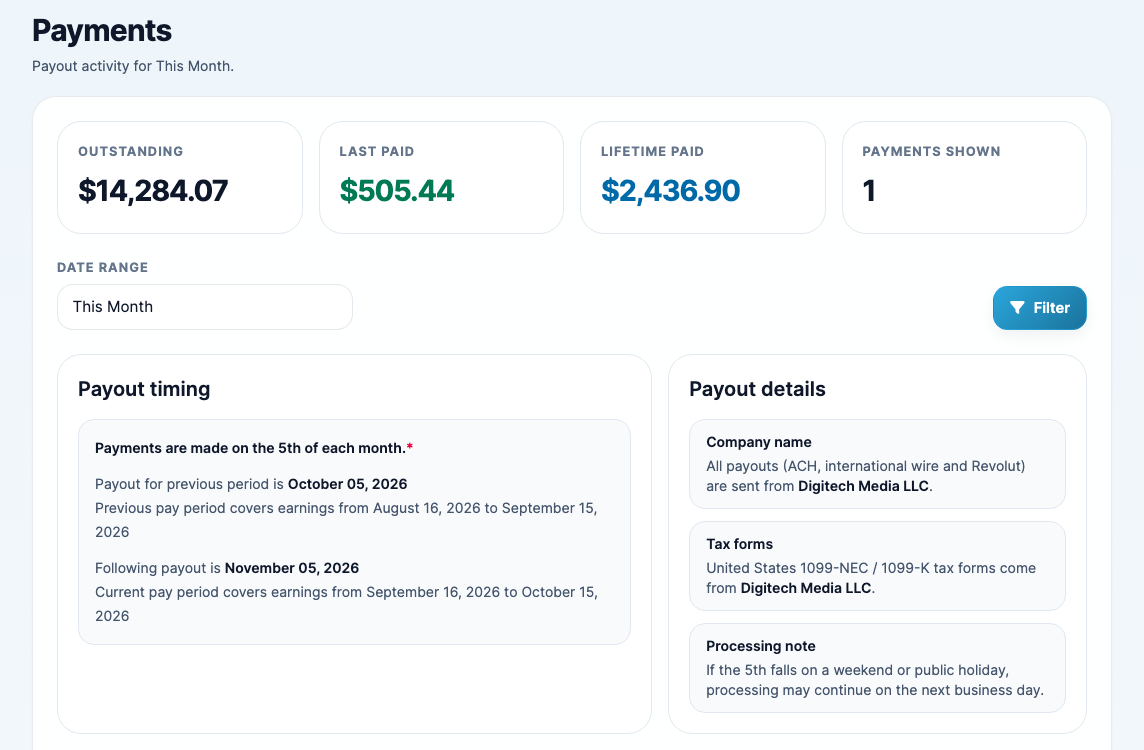
Task: Click the LIFETIME PAID label
Action: (x=652, y=152)
